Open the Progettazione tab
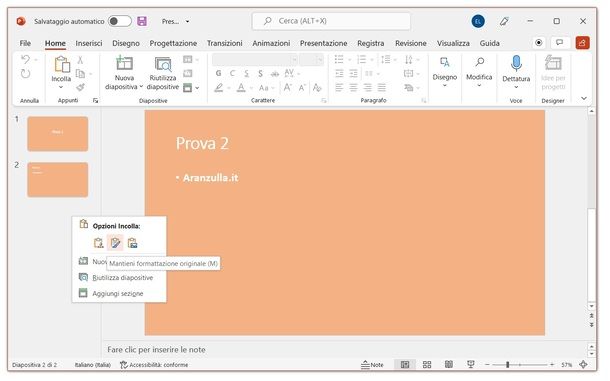Image resolution: width=610 pixels, height=381 pixels. [x=173, y=43]
